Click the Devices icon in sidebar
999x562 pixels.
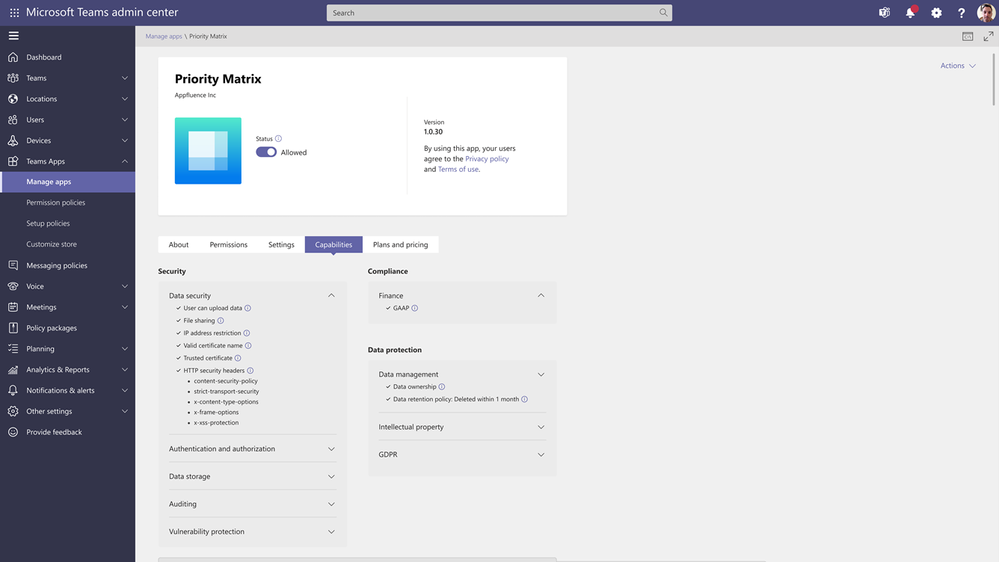(13, 141)
